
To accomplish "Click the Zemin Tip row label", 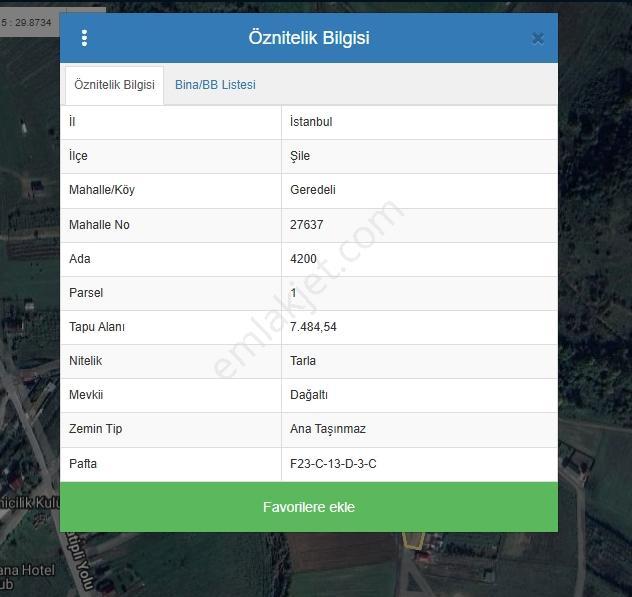I will pos(96,429).
